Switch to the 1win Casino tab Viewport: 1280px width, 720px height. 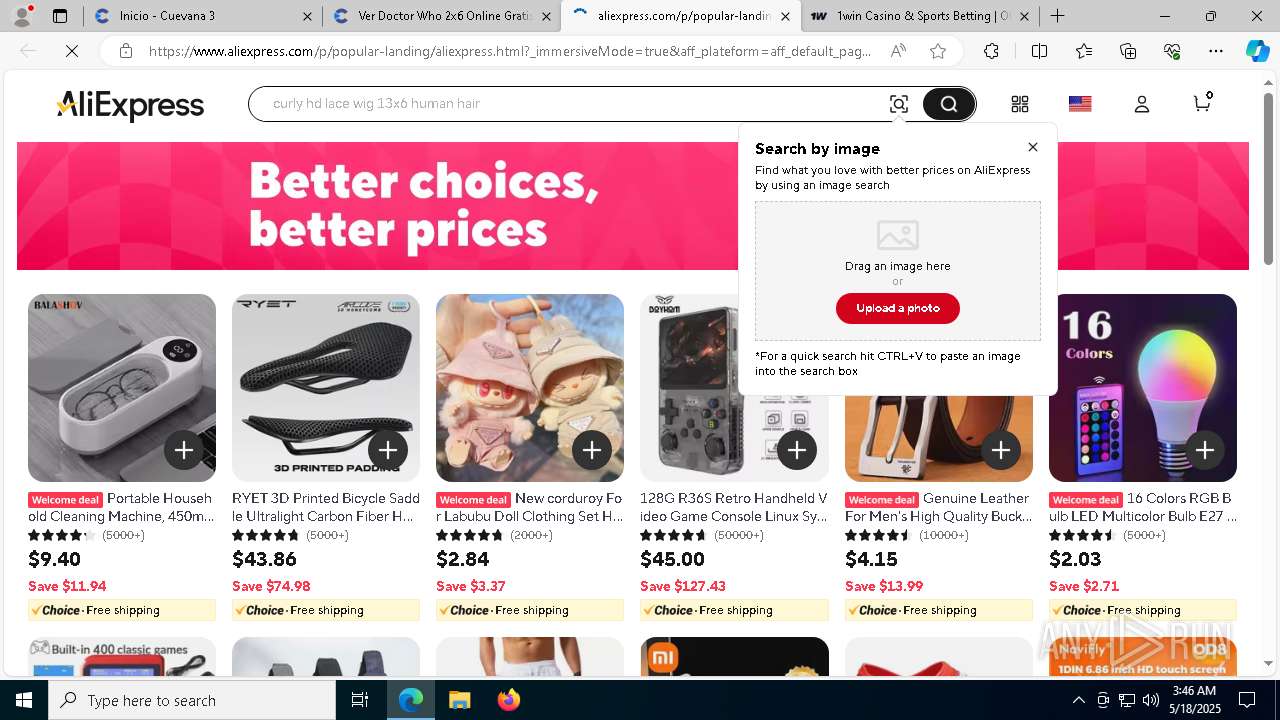click(x=921, y=16)
